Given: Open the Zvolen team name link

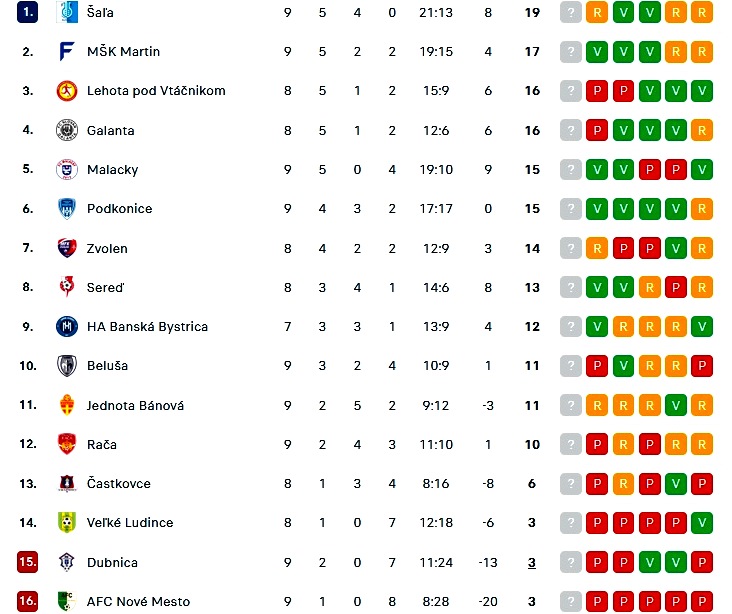Looking at the screenshot, I should coord(107,248).
